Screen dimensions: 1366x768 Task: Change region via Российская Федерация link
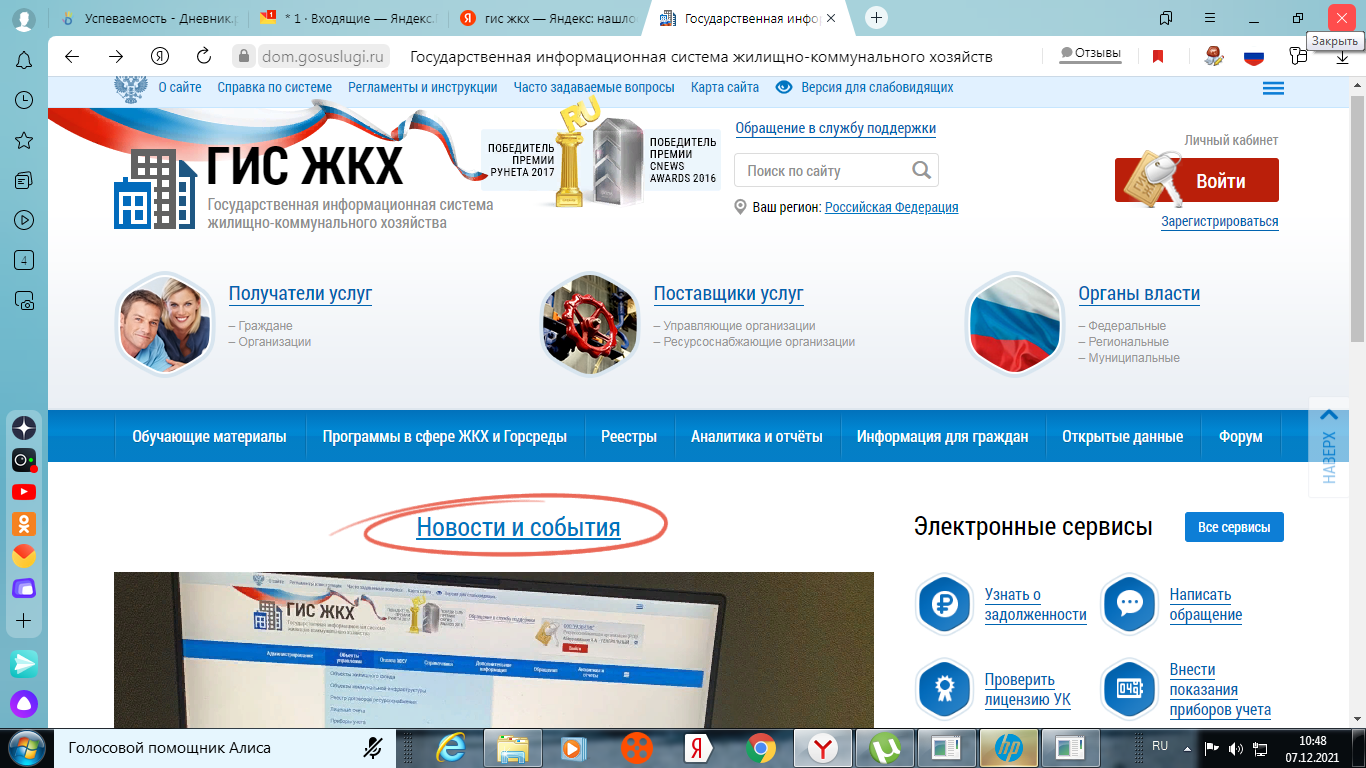(891, 207)
